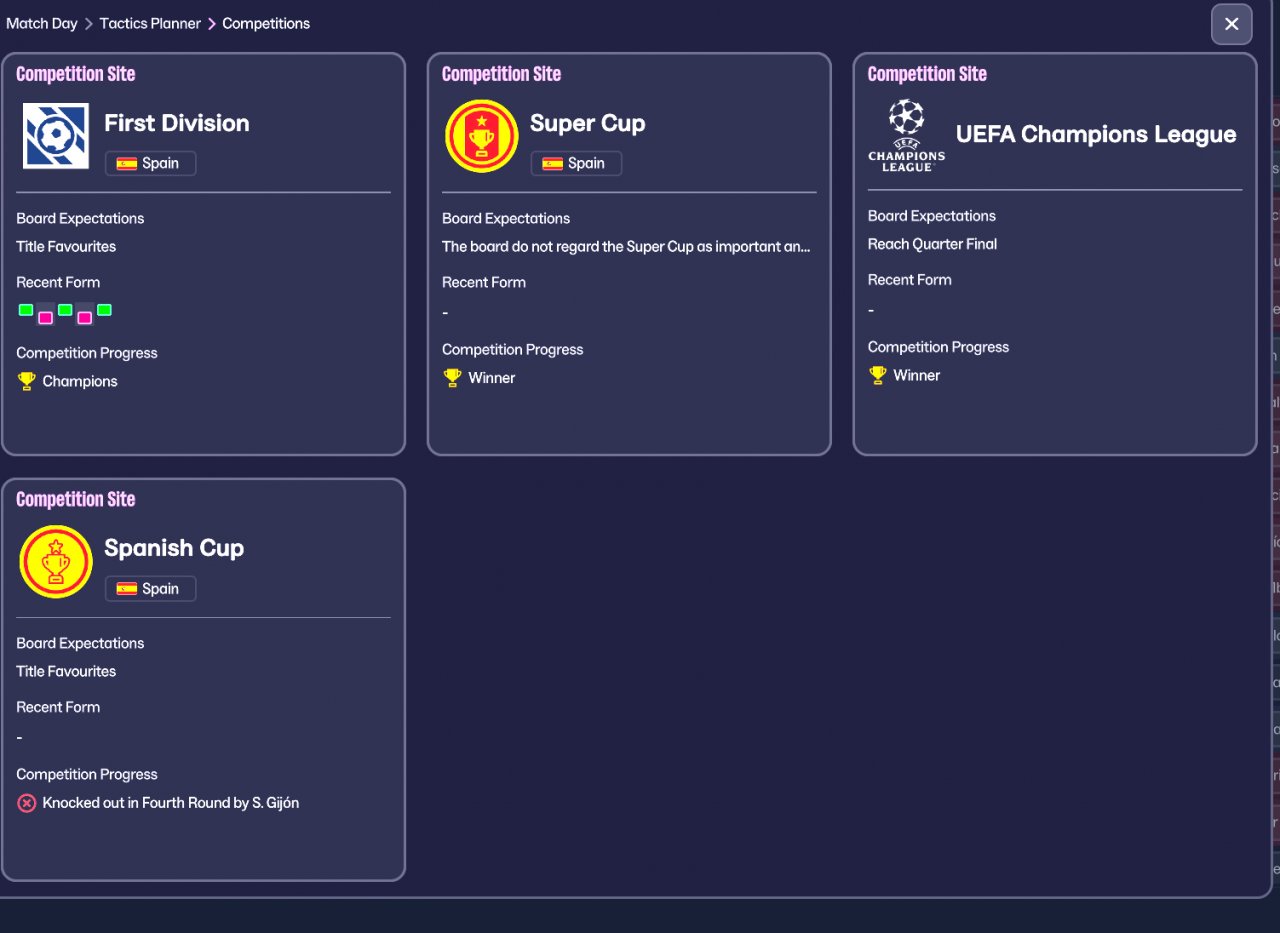
Task: Click first pink form square in First Division
Action: click(x=45, y=318)
